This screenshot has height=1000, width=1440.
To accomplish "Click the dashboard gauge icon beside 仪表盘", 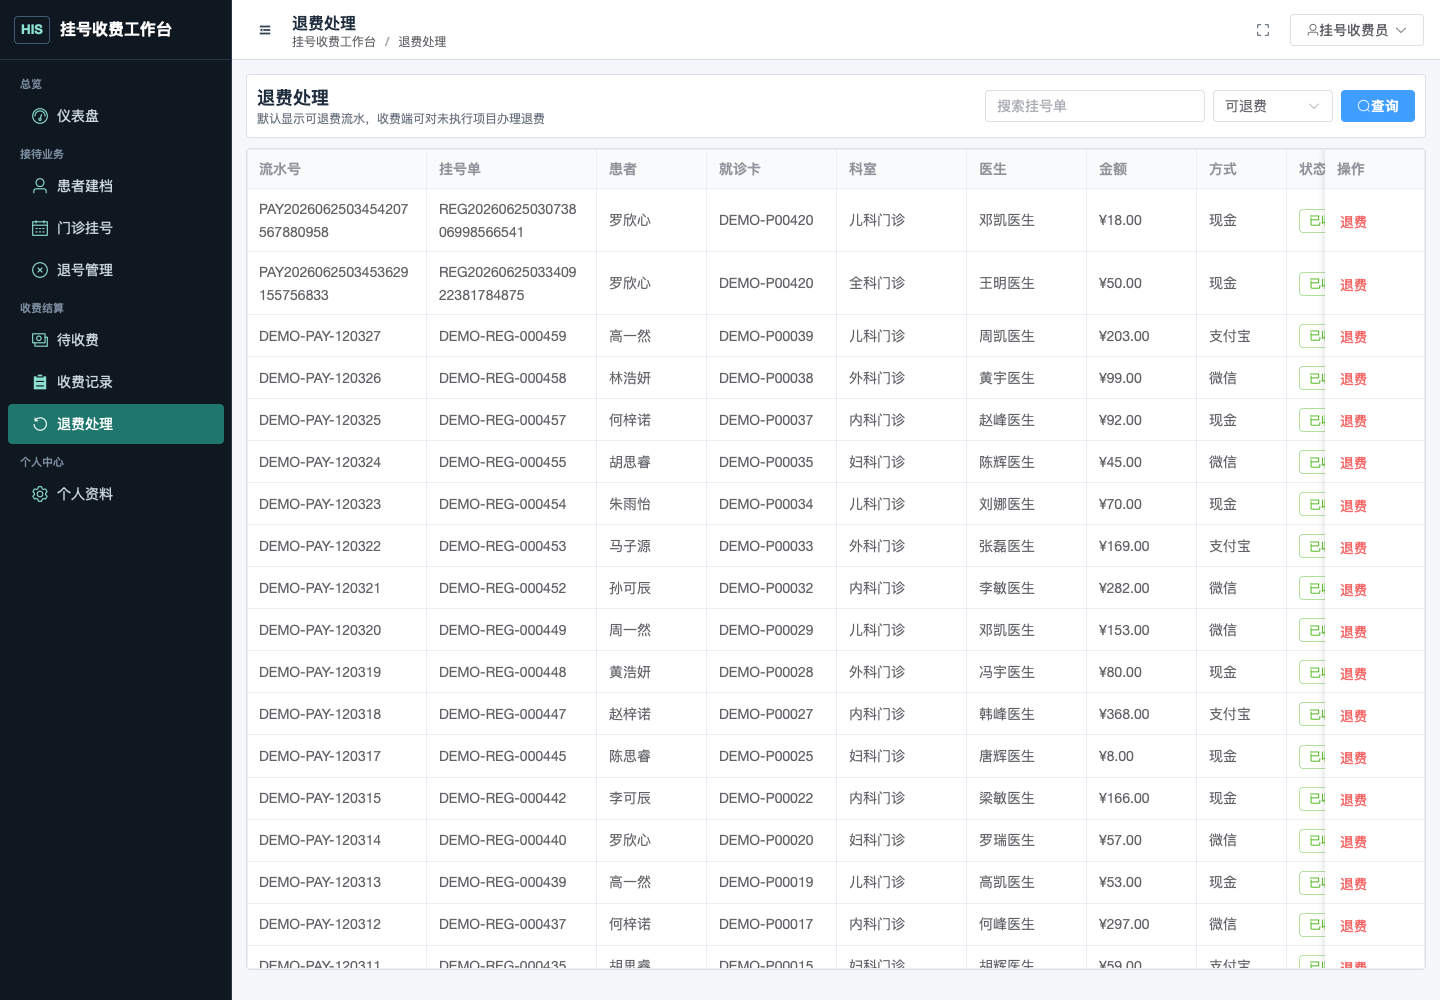I will [40, 116].
